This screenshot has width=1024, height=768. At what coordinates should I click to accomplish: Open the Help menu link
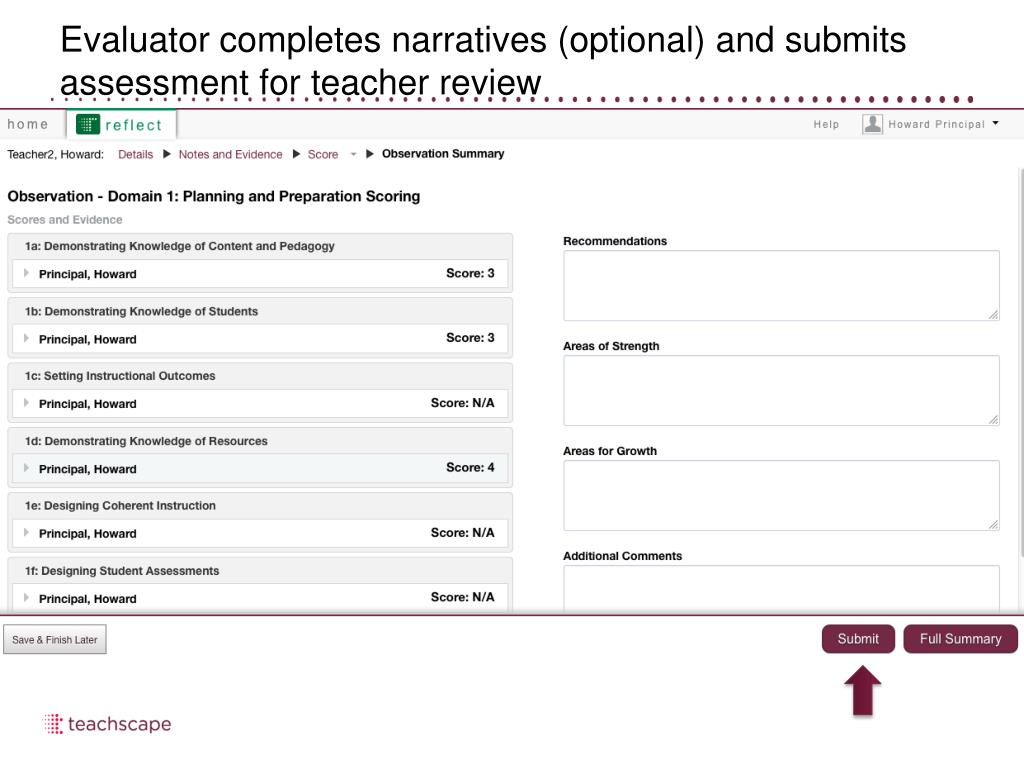[826, 124]
